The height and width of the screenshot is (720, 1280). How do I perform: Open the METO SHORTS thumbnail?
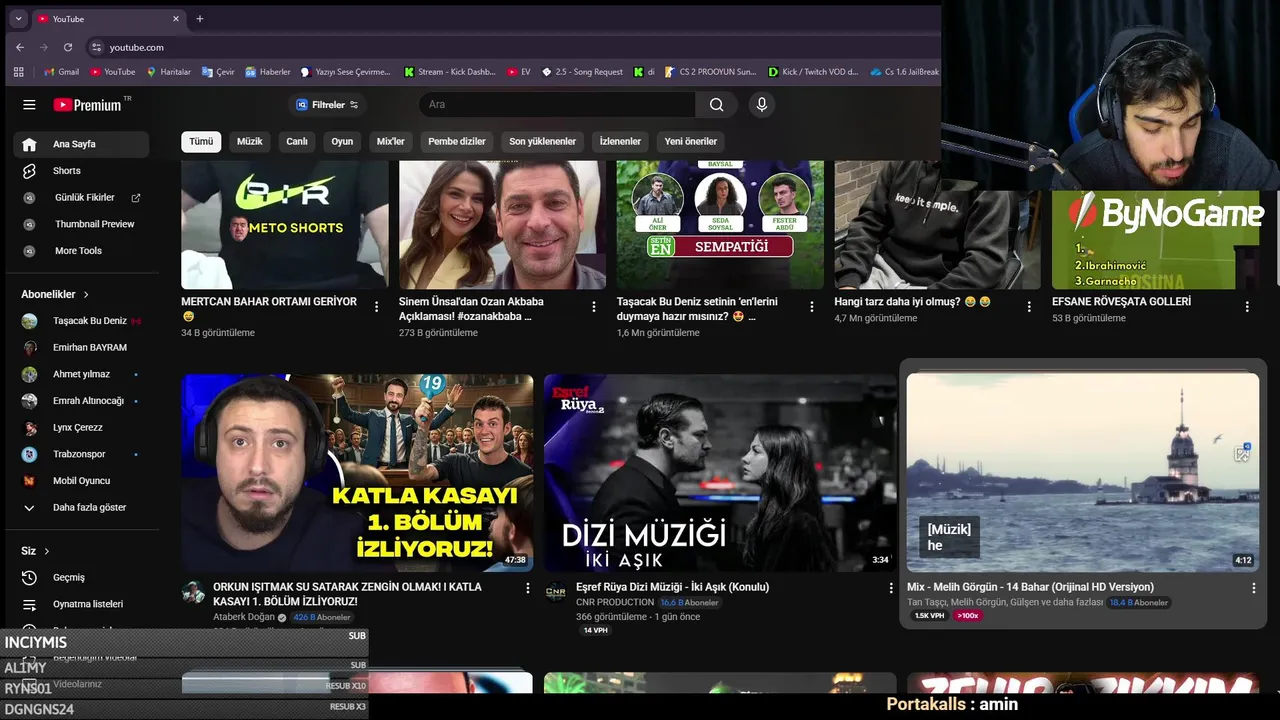click(x=285, y=225)
